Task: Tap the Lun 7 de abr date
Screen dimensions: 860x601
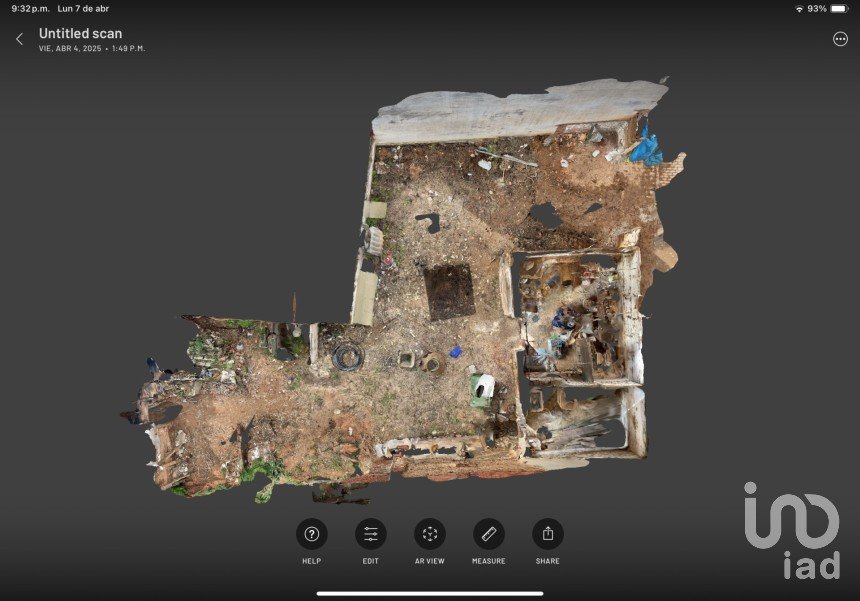Action: tap(83, 9)
